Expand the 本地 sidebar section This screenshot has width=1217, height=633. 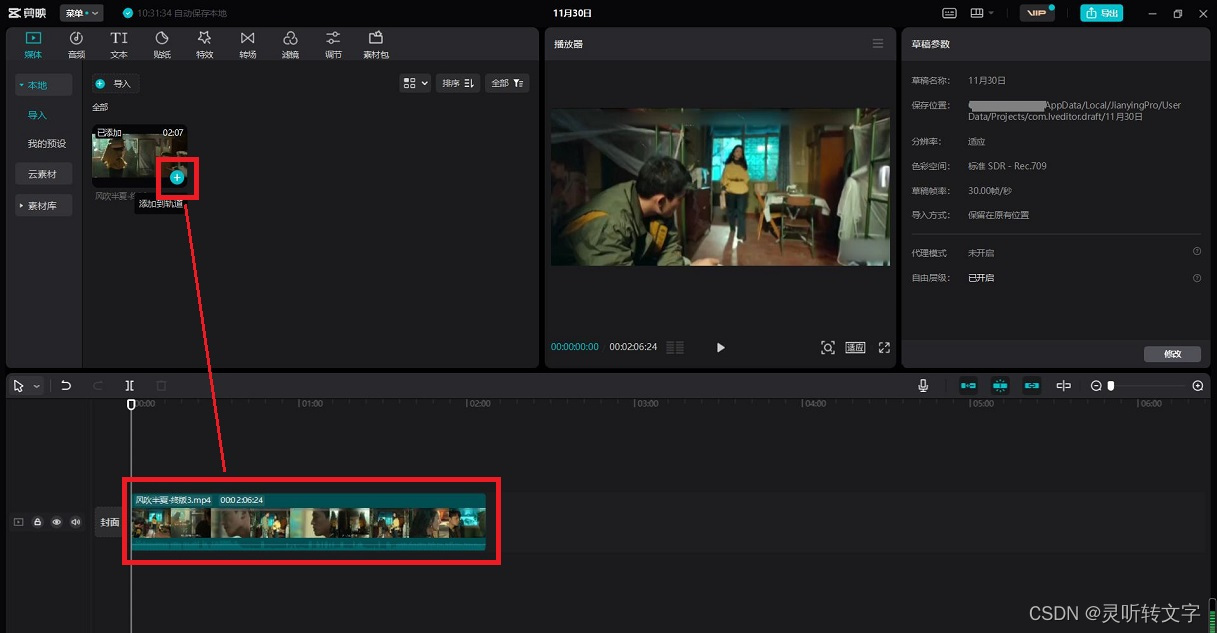click(x=44, y=85)
